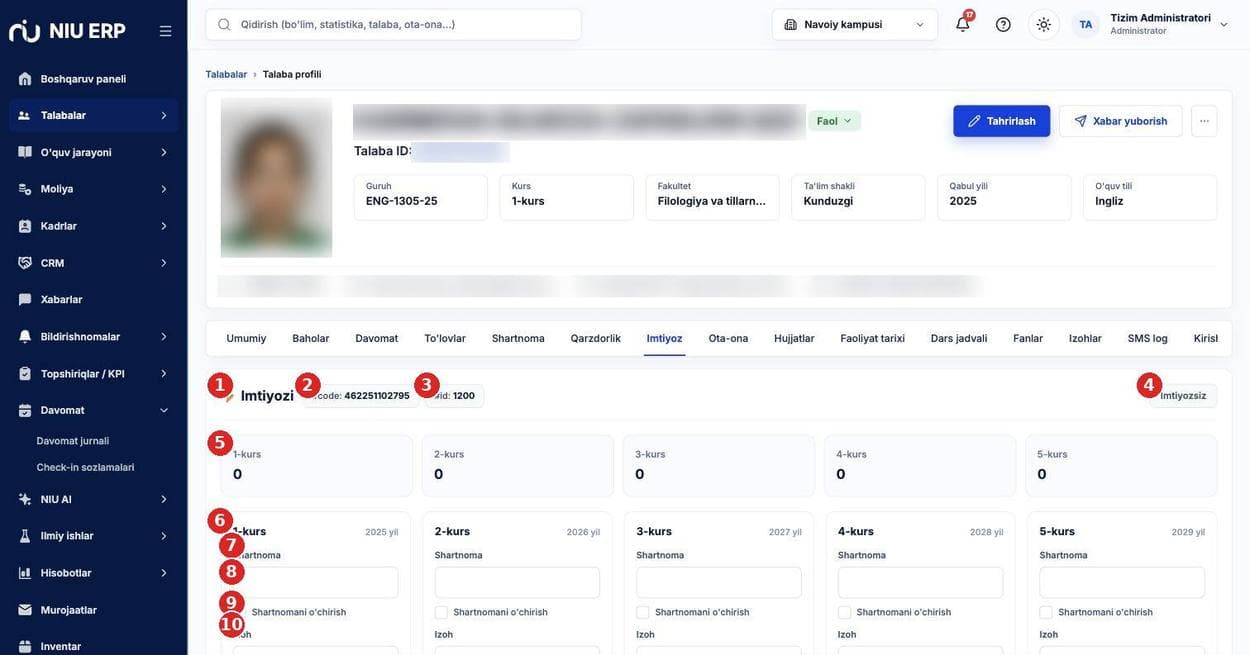
Task: Open the To'lovlar tab
Action: [445, 338]
